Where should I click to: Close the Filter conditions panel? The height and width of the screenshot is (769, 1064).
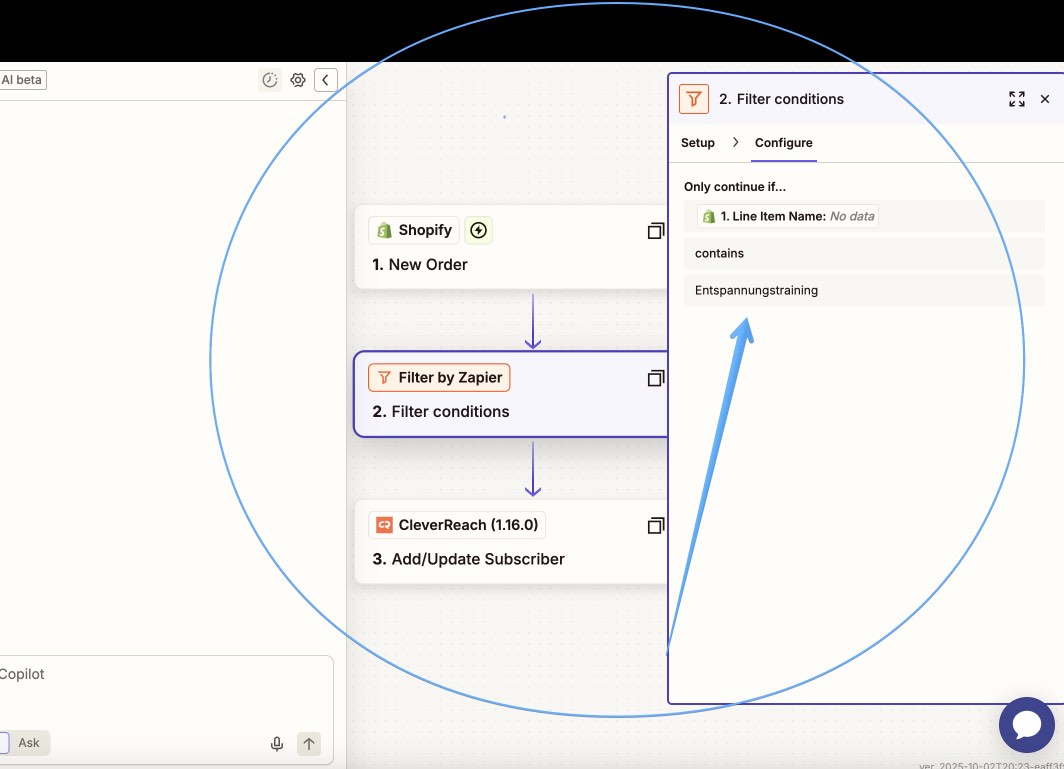click(x=1045, y=99)
